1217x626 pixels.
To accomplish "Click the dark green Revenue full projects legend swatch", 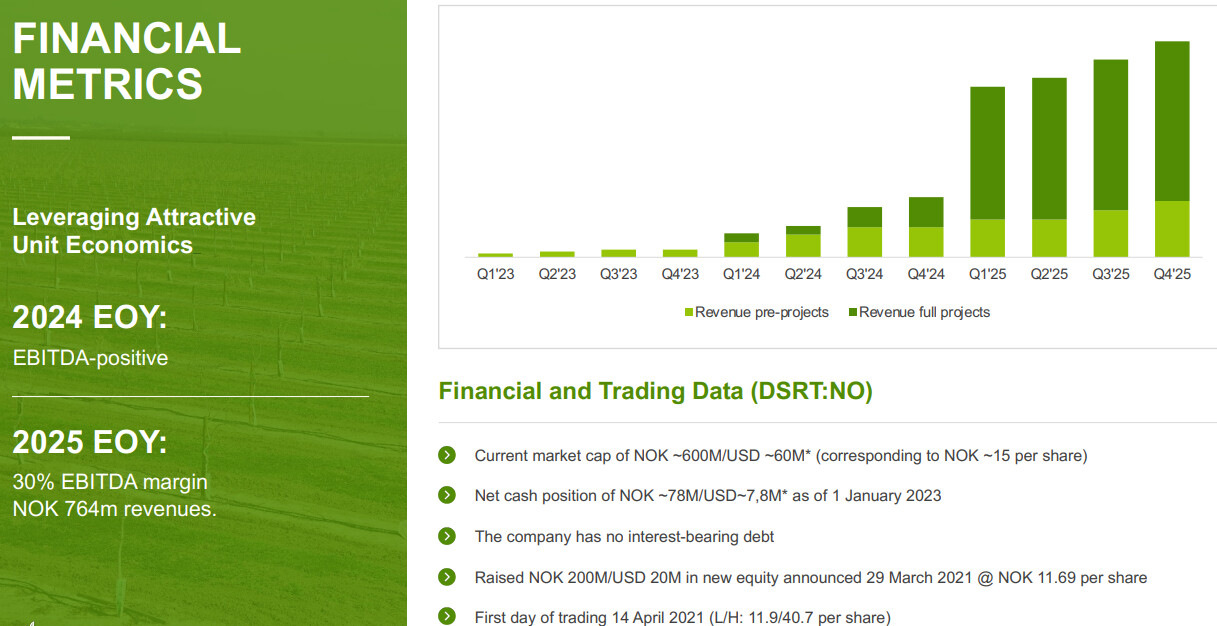I will click(852, 313).
